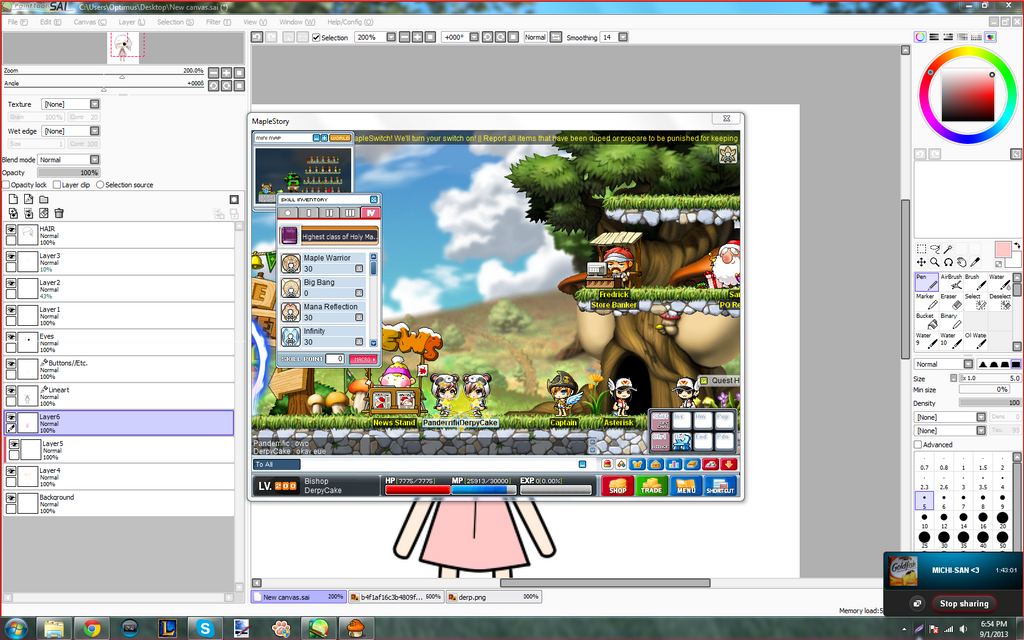1024x640 pixels.
Task: Choose the lasso selection tool
Action: [x=935, y=249]
